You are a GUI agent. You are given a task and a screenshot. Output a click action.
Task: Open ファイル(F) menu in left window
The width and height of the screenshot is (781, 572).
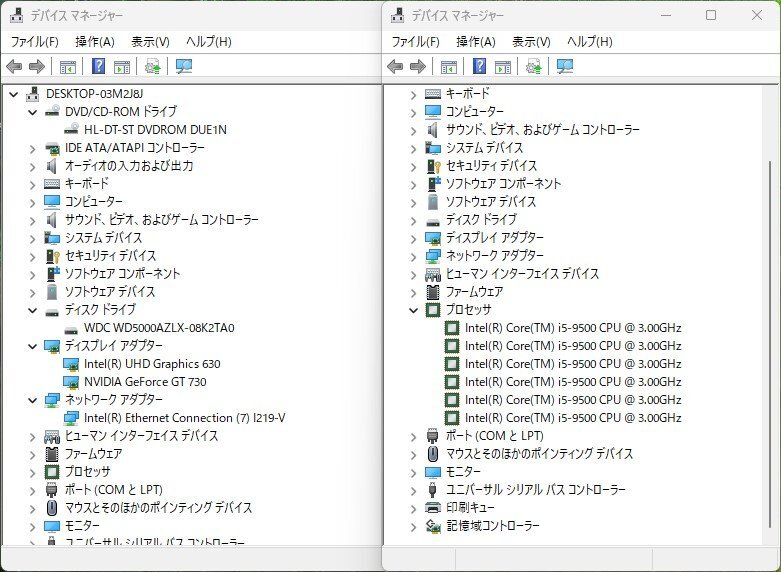click(x=34, y=41)
